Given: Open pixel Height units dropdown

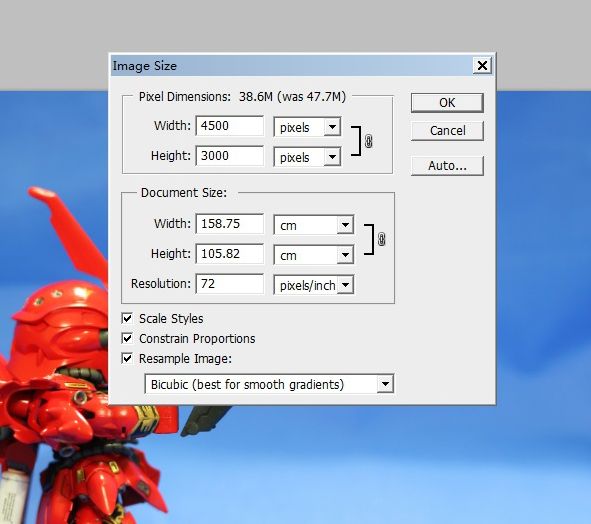Looking at the screenshot, I should pos(307,157).
